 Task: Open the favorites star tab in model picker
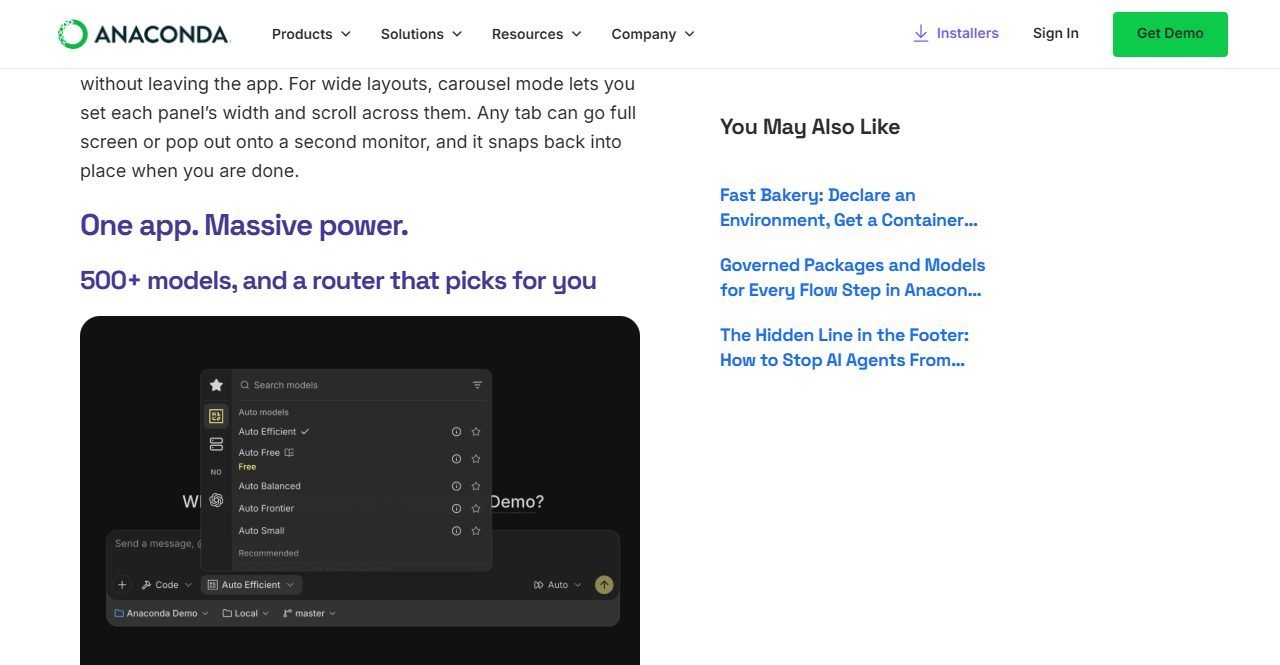click(216, 385)
